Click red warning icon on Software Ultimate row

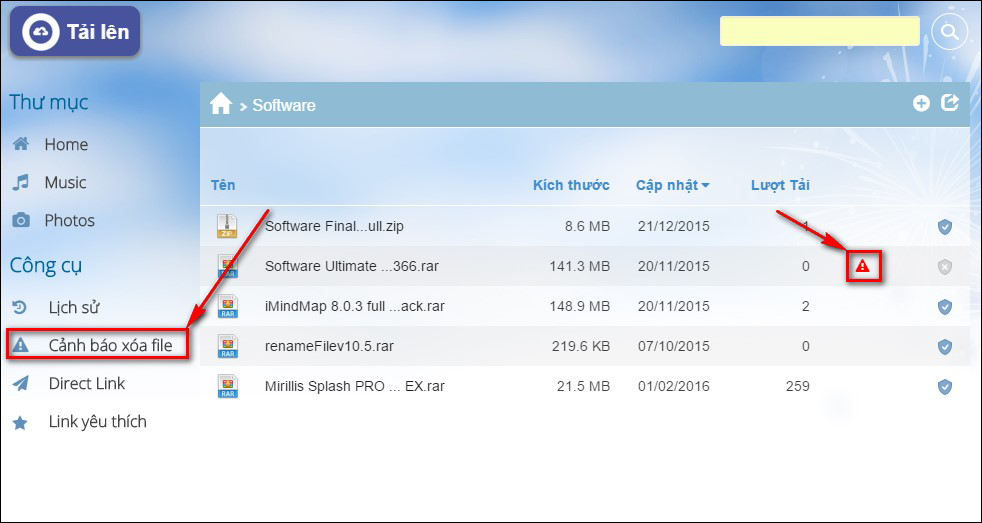[x=863, y=267]
